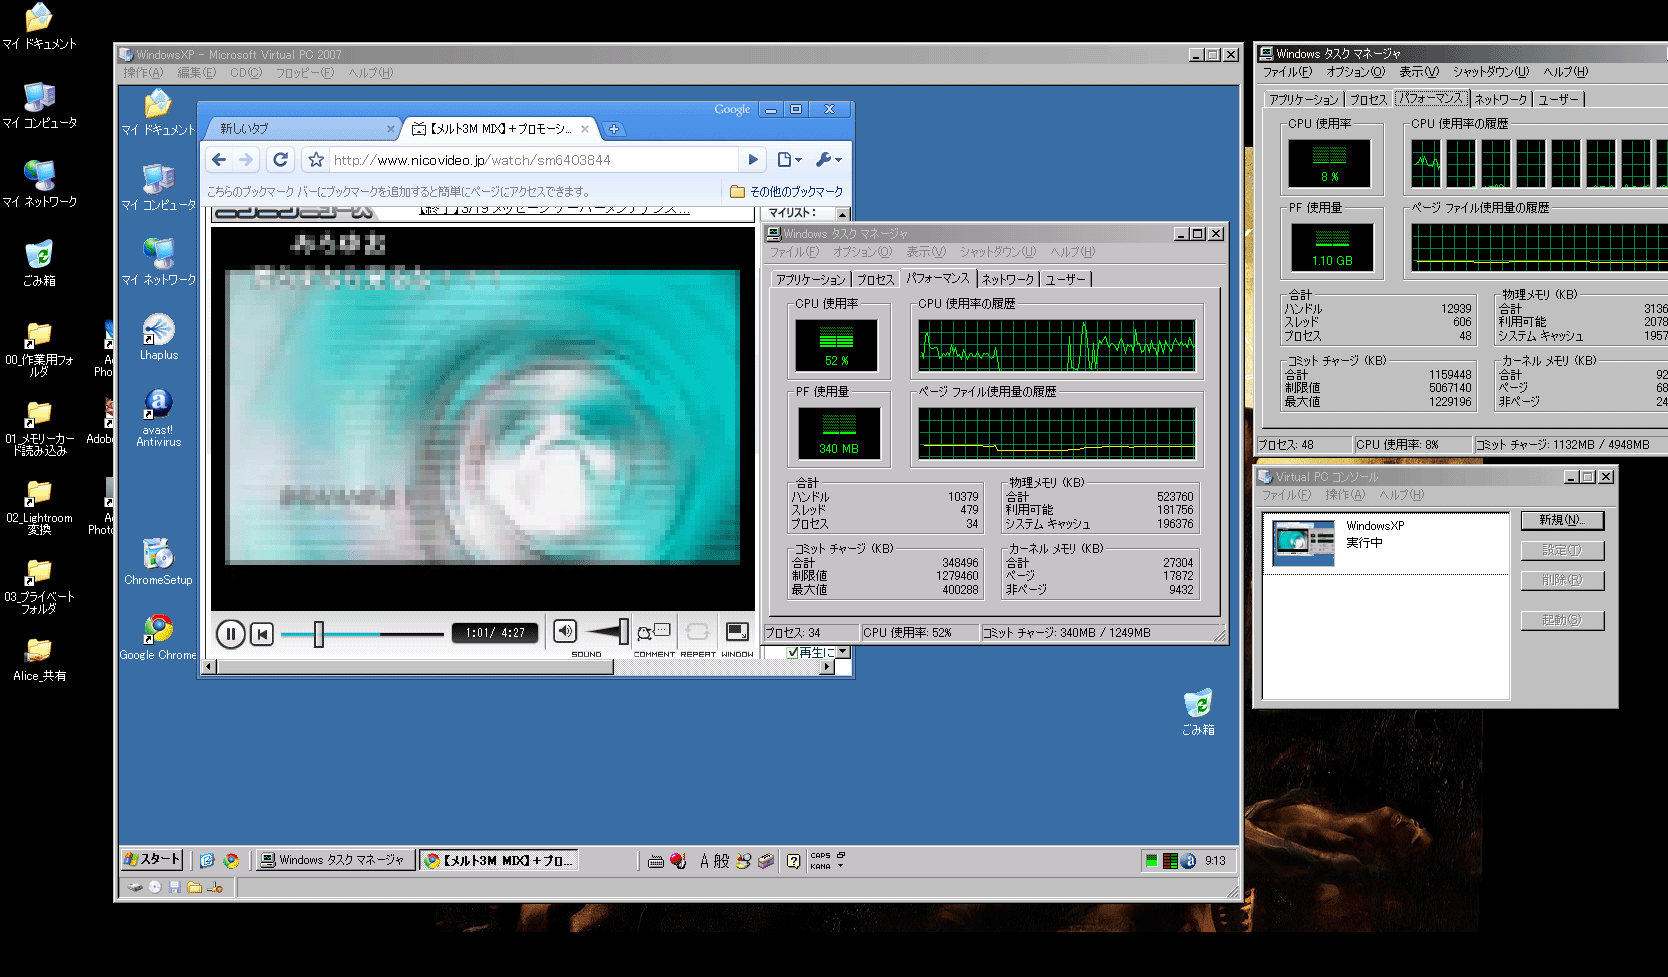Click the video seek bar handle
Viewport: 1668px width, 977px height.
pos(319,634)
